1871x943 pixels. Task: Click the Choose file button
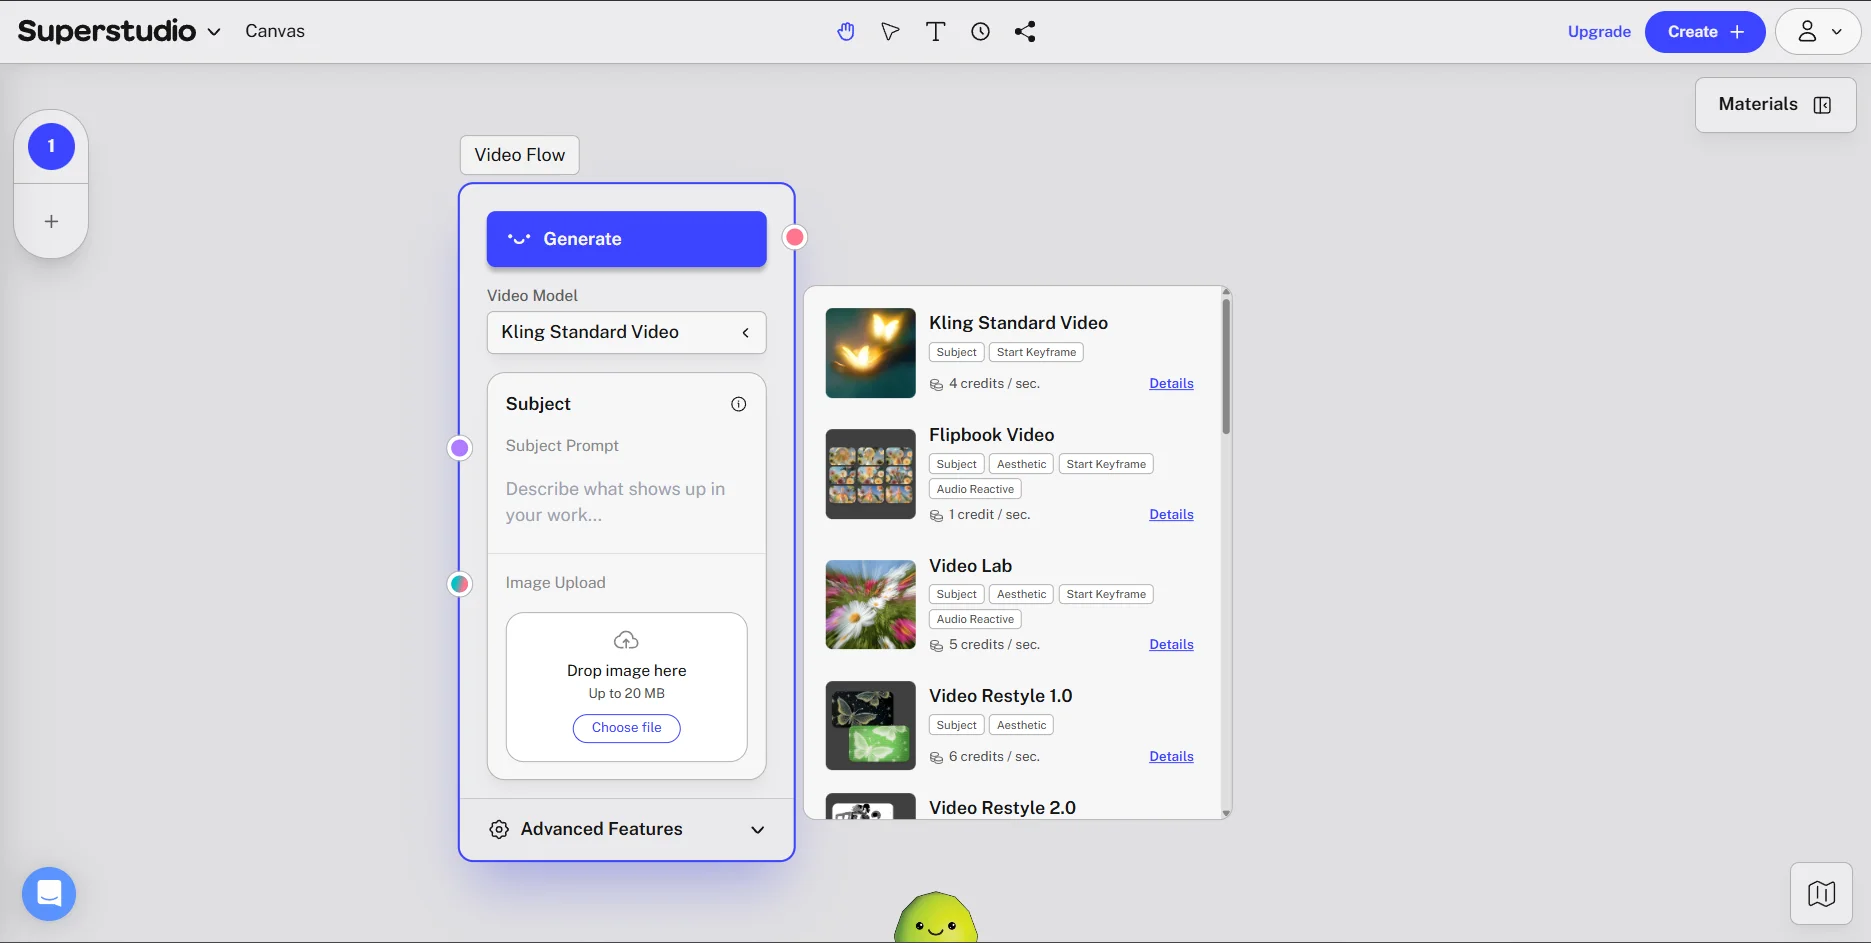pyautogui.click(x=626, y=728)
